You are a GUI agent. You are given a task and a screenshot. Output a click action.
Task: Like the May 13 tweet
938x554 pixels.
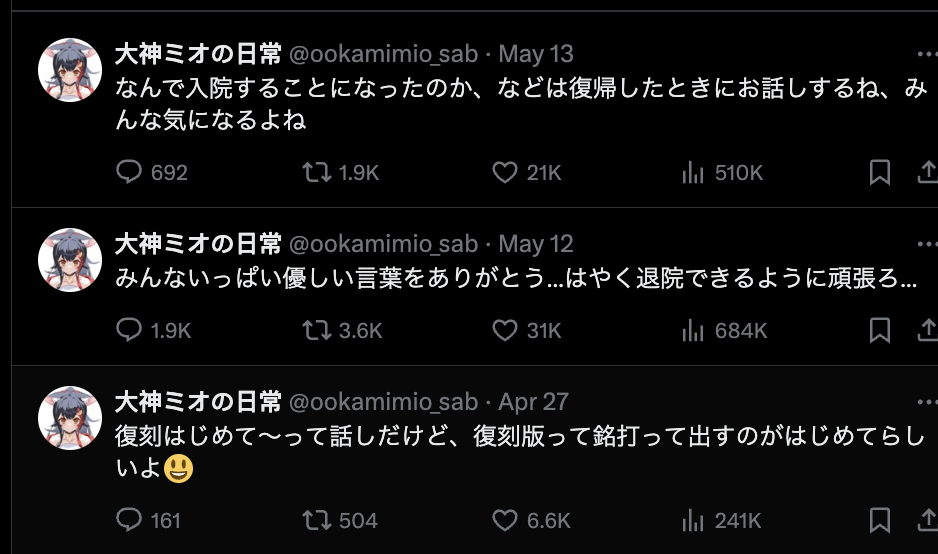505,173
